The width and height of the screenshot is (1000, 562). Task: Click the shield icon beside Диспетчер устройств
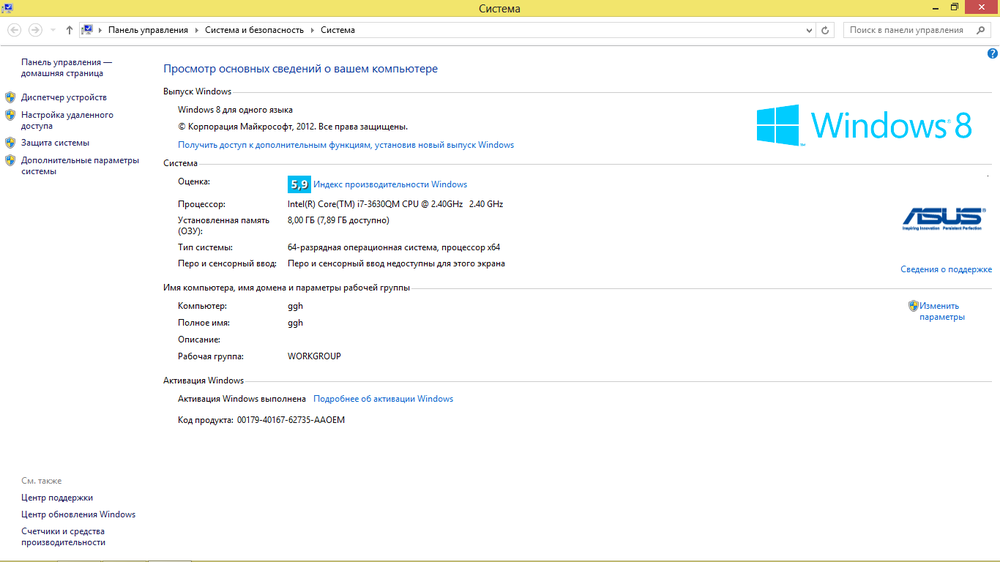tap(10, 98)
